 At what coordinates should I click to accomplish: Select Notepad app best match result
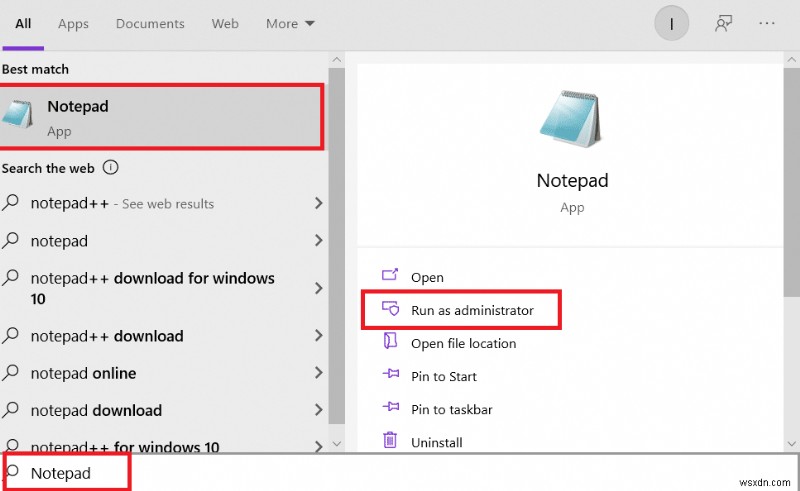click(162, 117)
